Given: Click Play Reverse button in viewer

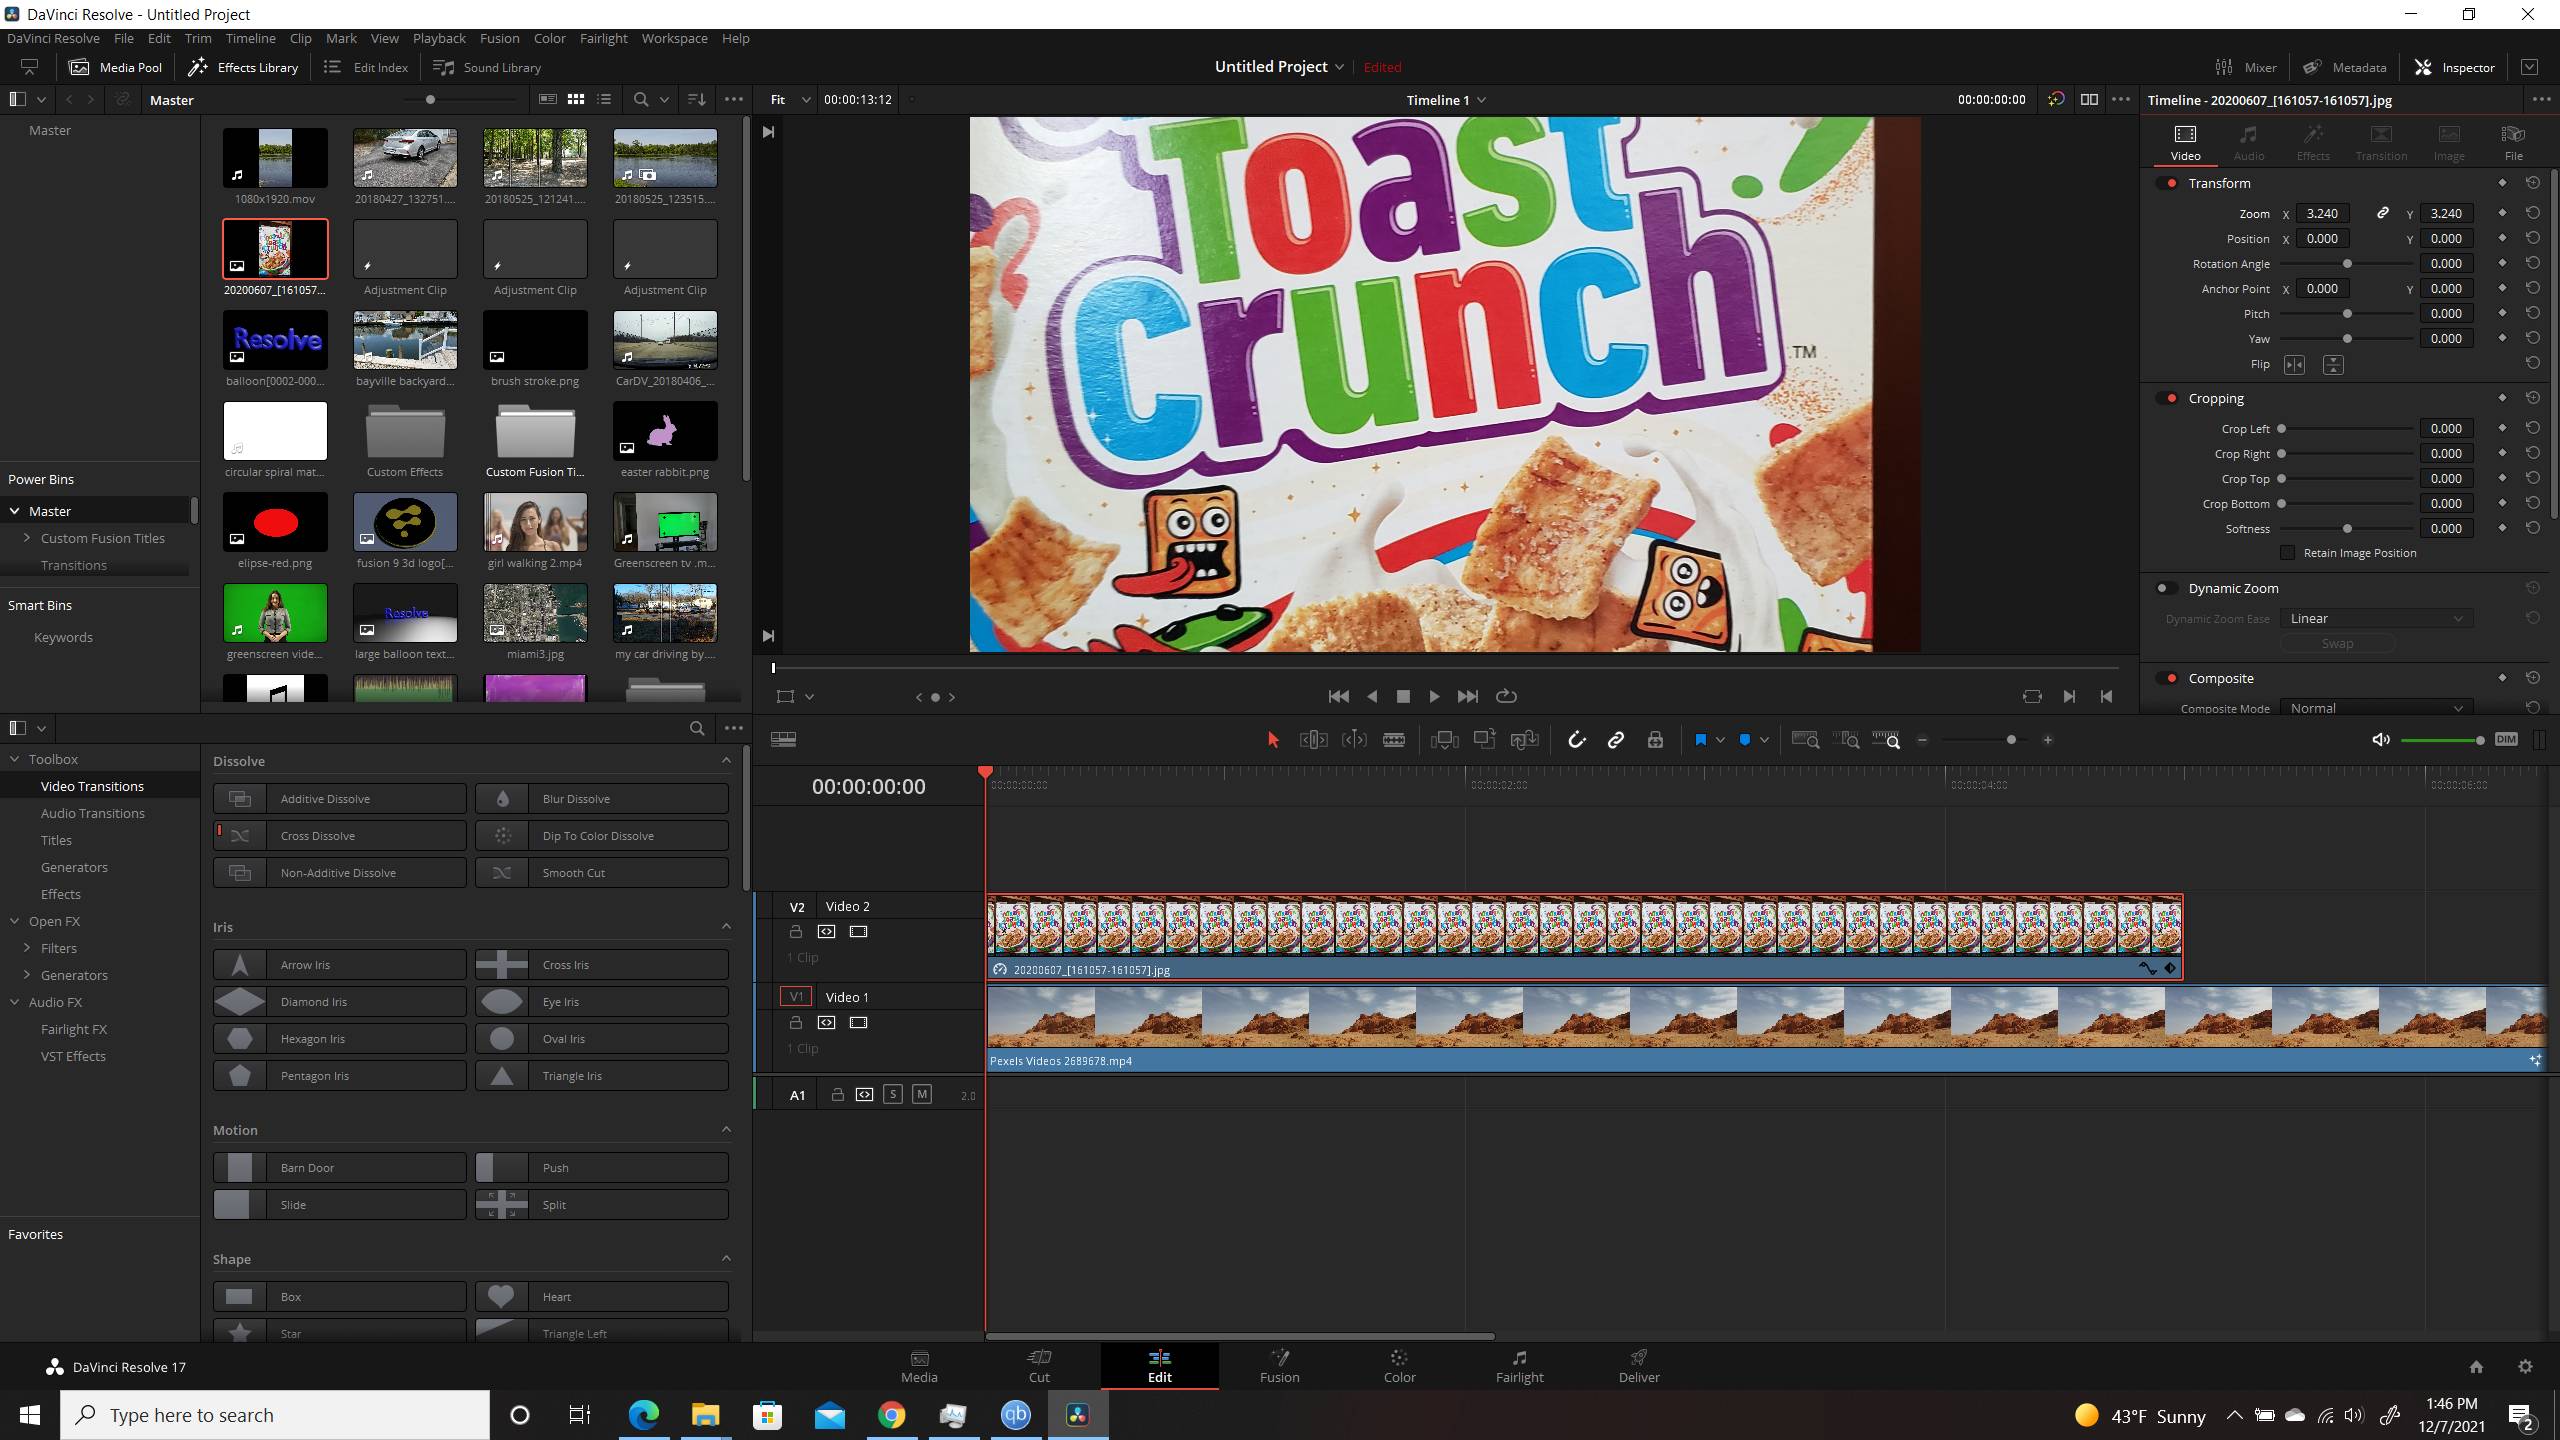Looking at the screenshot, I should click(1372, 696).
